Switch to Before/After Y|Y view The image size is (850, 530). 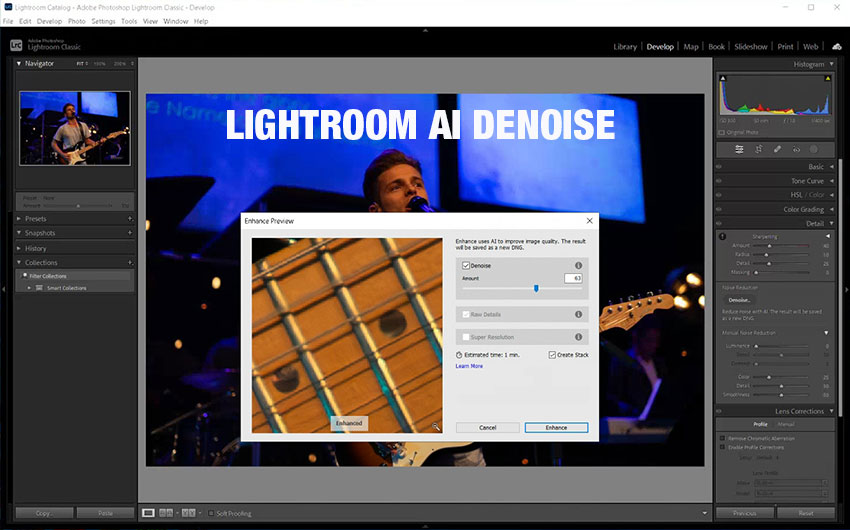pos(188,513)
